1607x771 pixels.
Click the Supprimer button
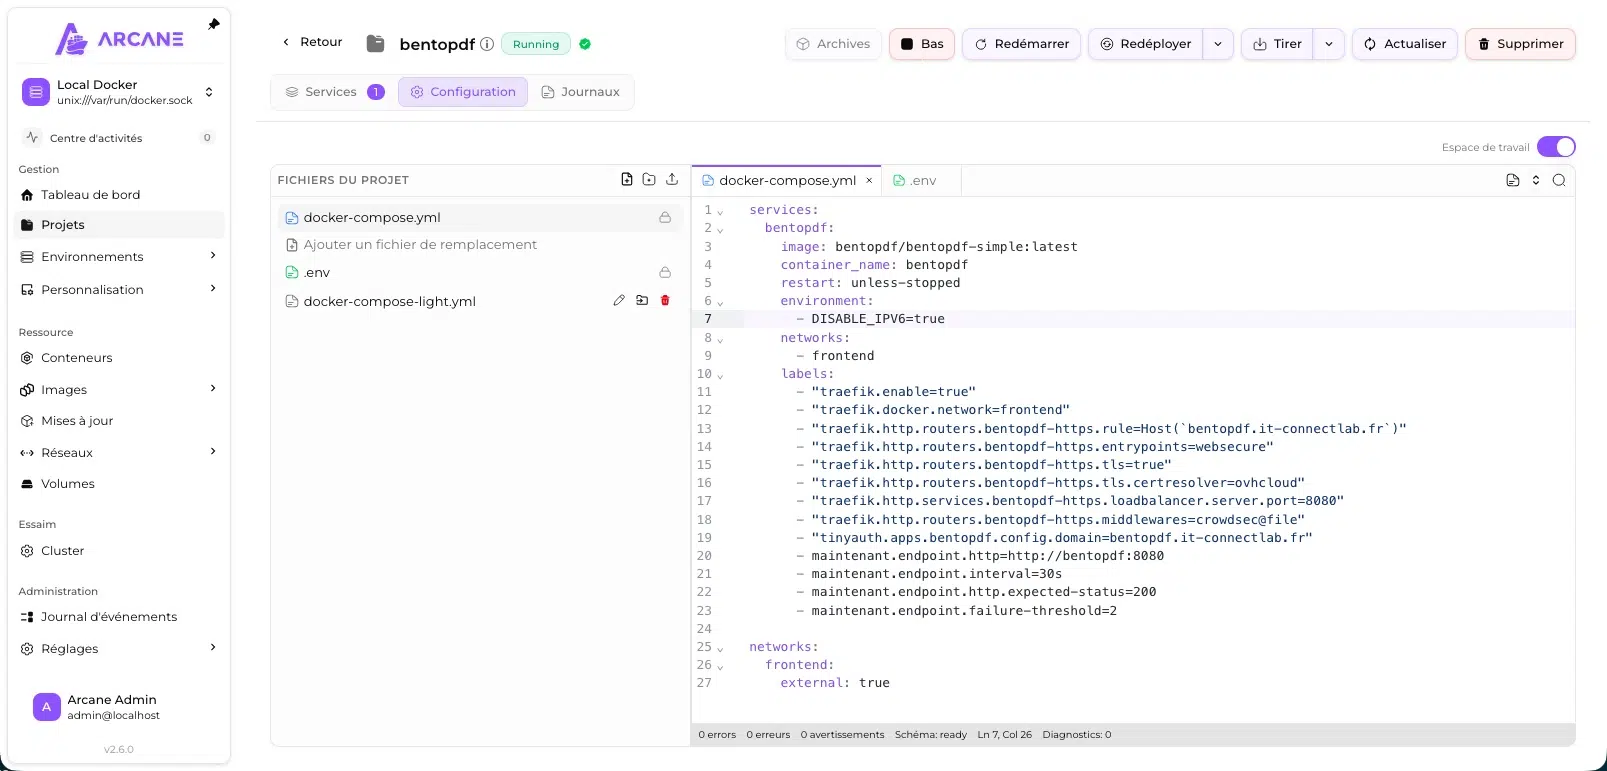1520,44
